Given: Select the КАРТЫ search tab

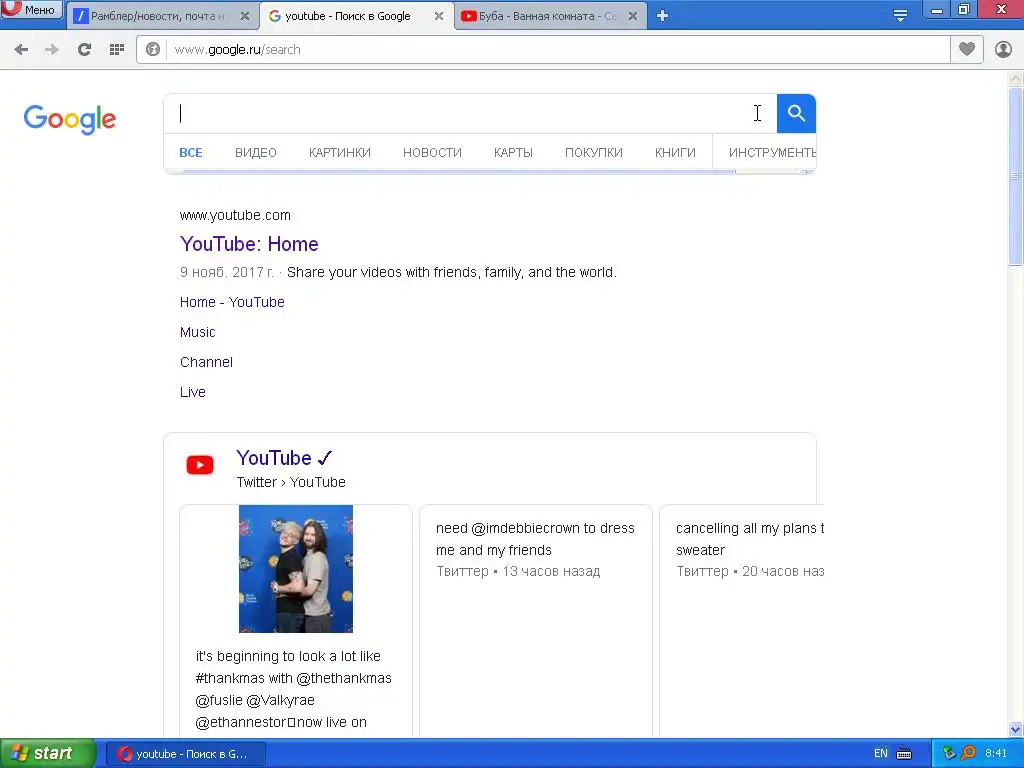Looking at the screenshot, I should (x=513, y=153).
